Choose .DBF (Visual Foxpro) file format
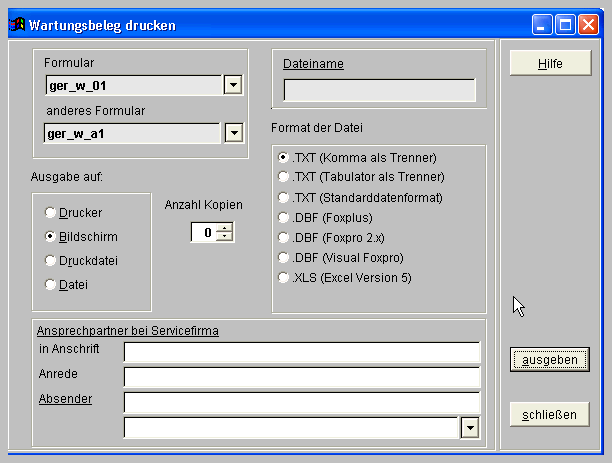The height and width of the screenshot is (463, 612). coord(284,257)
